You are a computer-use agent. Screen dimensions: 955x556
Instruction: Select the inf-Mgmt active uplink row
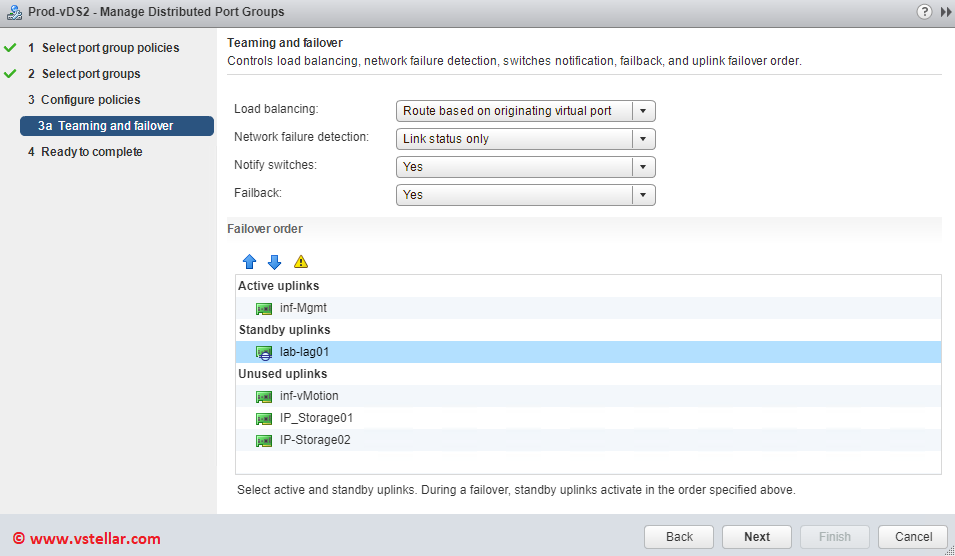coord(588,308)
